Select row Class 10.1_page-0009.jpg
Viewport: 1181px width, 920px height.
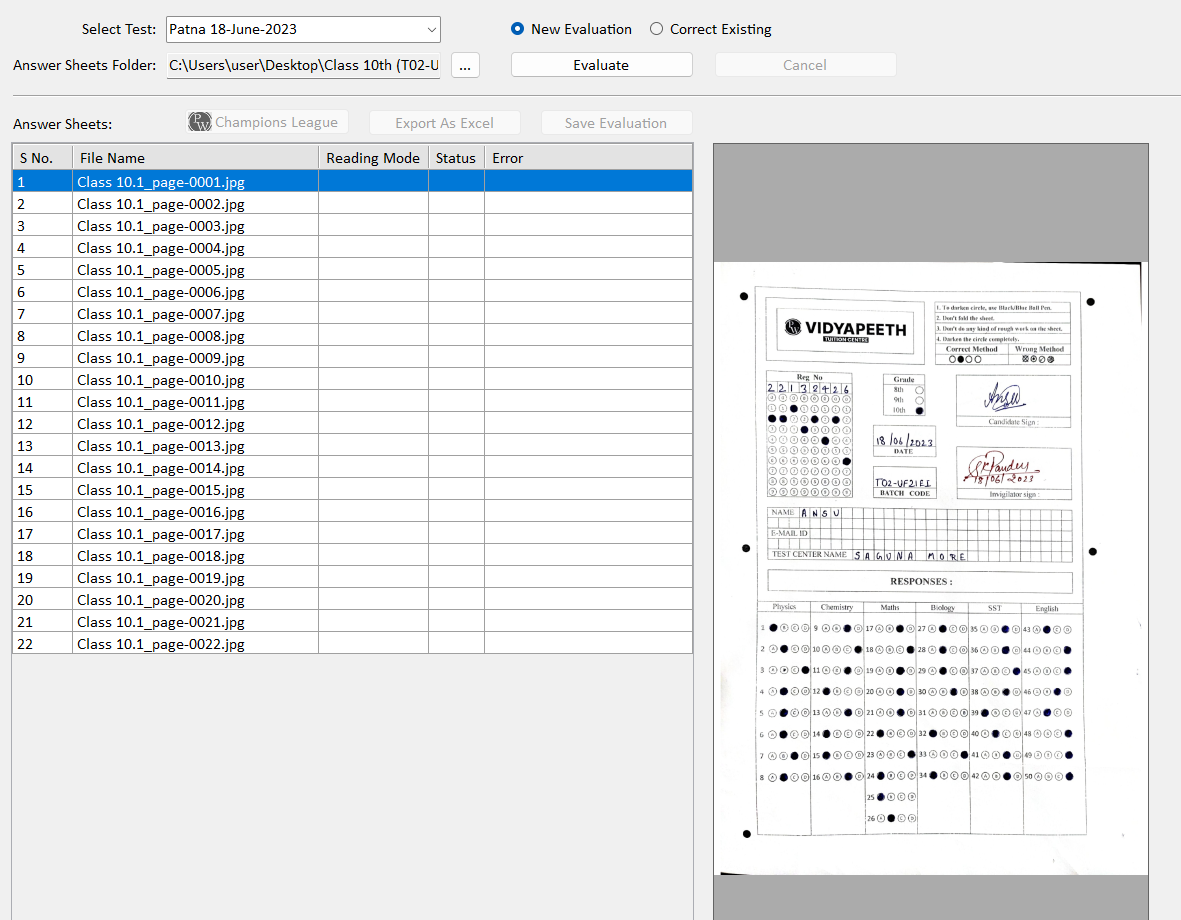tap(352, 357)
